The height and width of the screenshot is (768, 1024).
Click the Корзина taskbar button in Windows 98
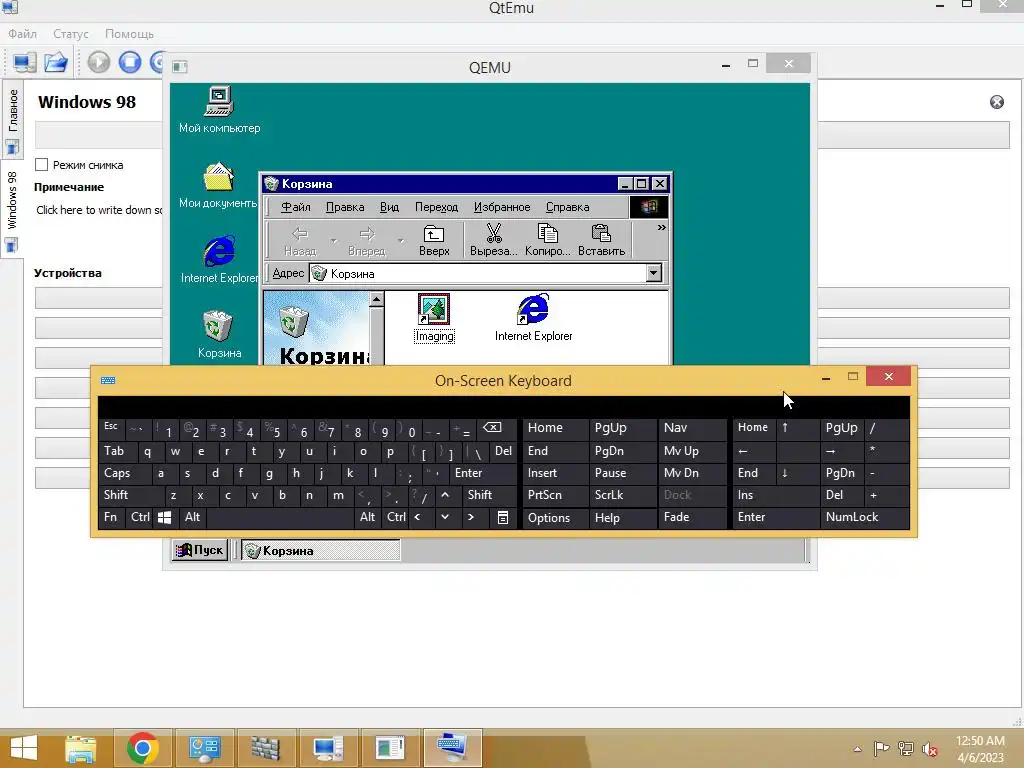(x=321, y=551)
